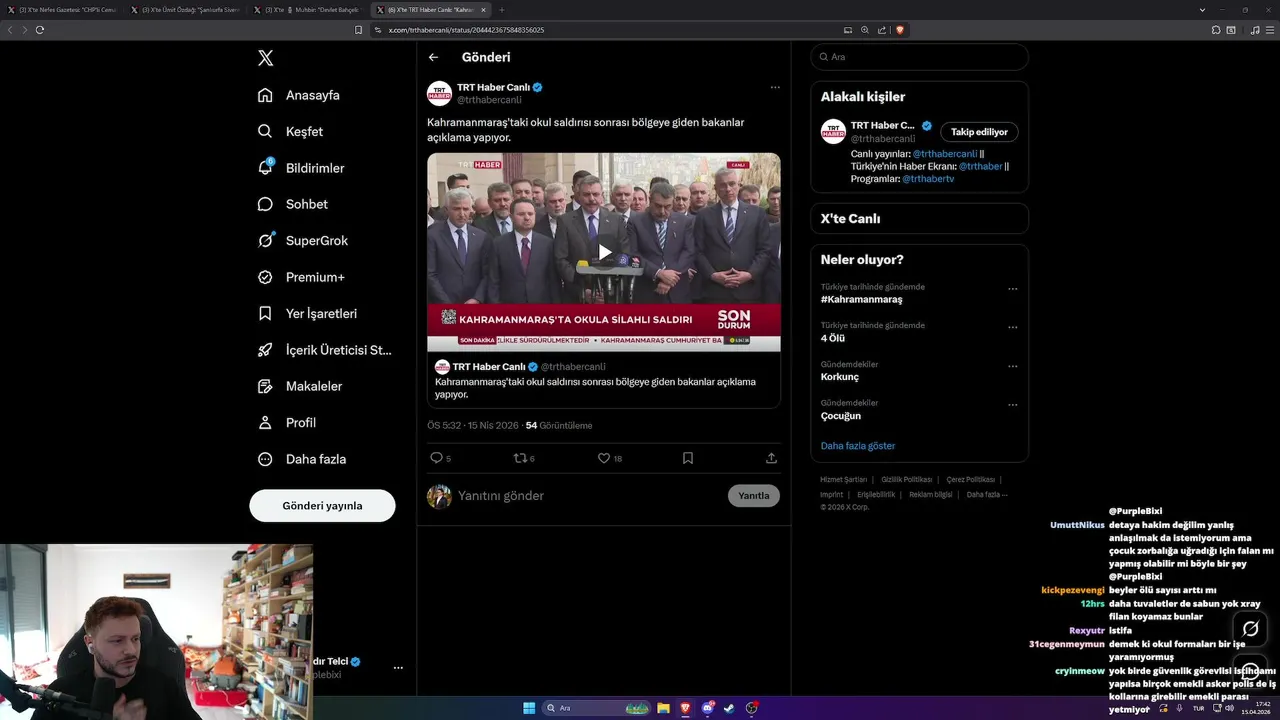Open Profil page
Viewport: 1280px width, 720px height.
287,422
